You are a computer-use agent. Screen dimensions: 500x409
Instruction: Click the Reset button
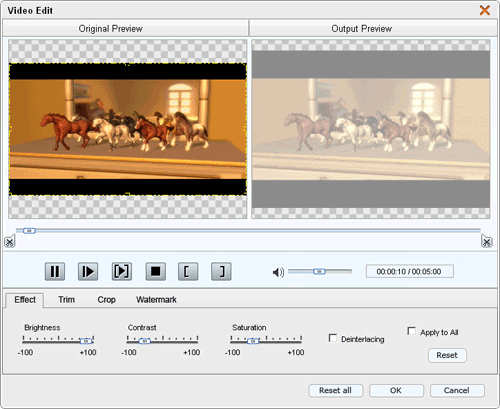tap(447, 355)
